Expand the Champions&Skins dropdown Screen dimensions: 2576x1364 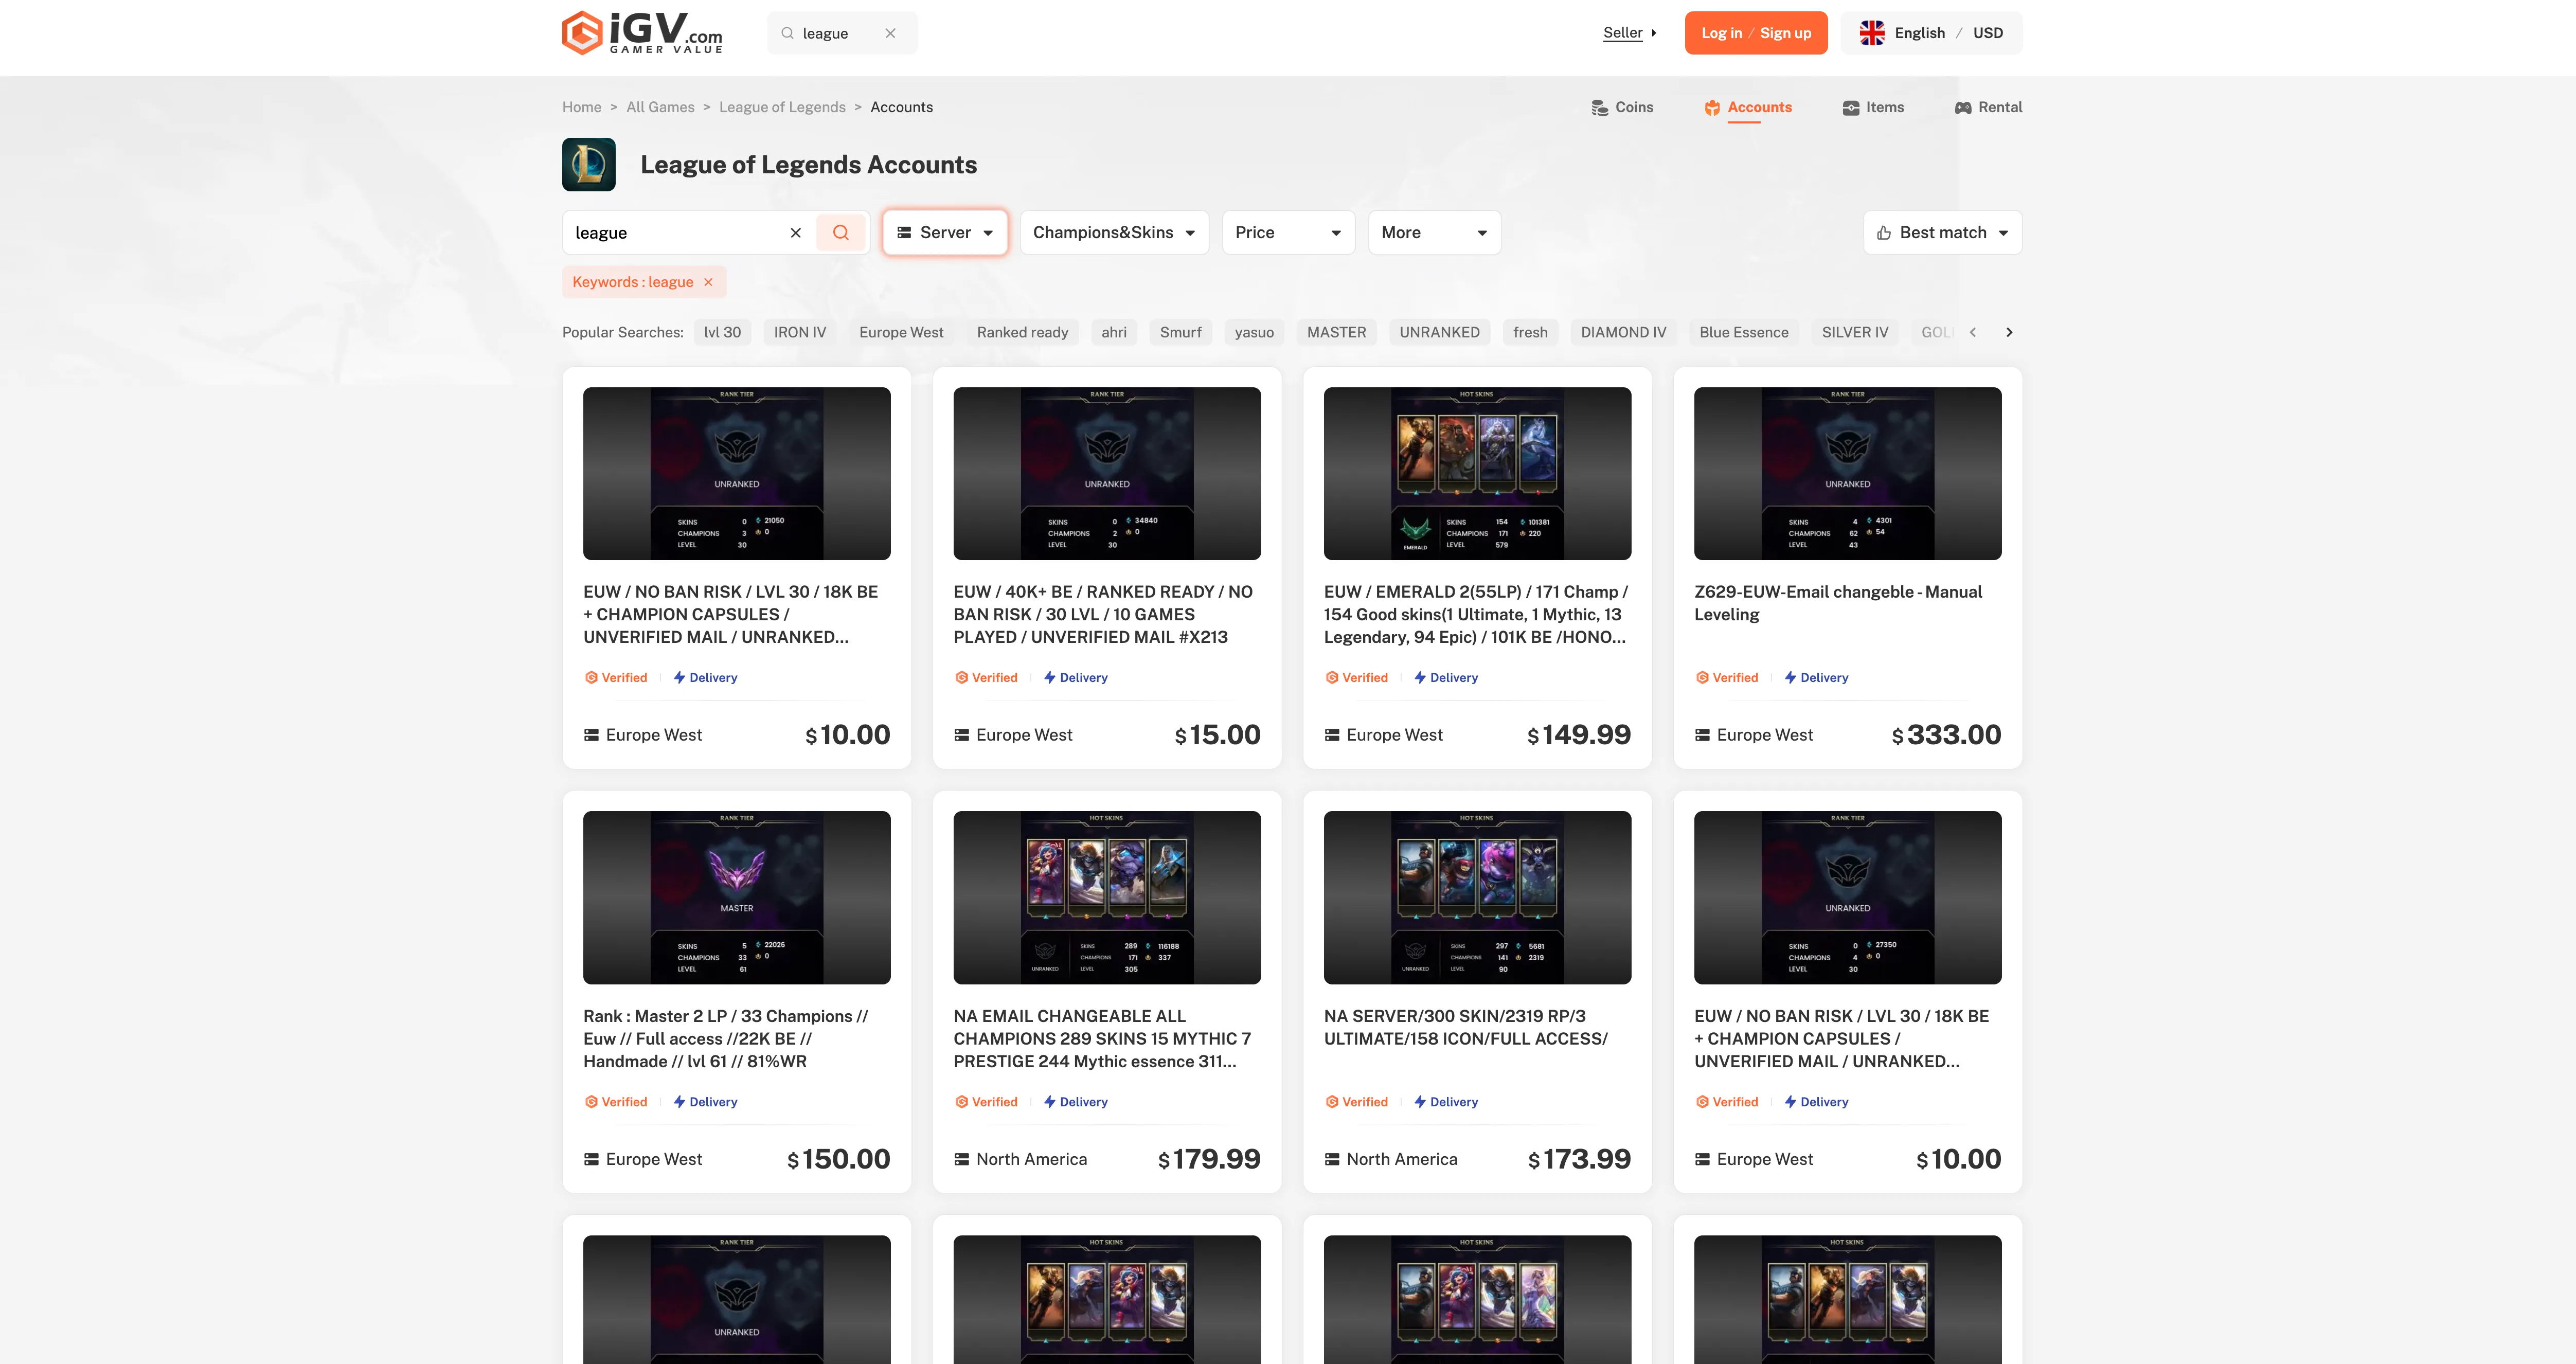[x=1113, y=232]
